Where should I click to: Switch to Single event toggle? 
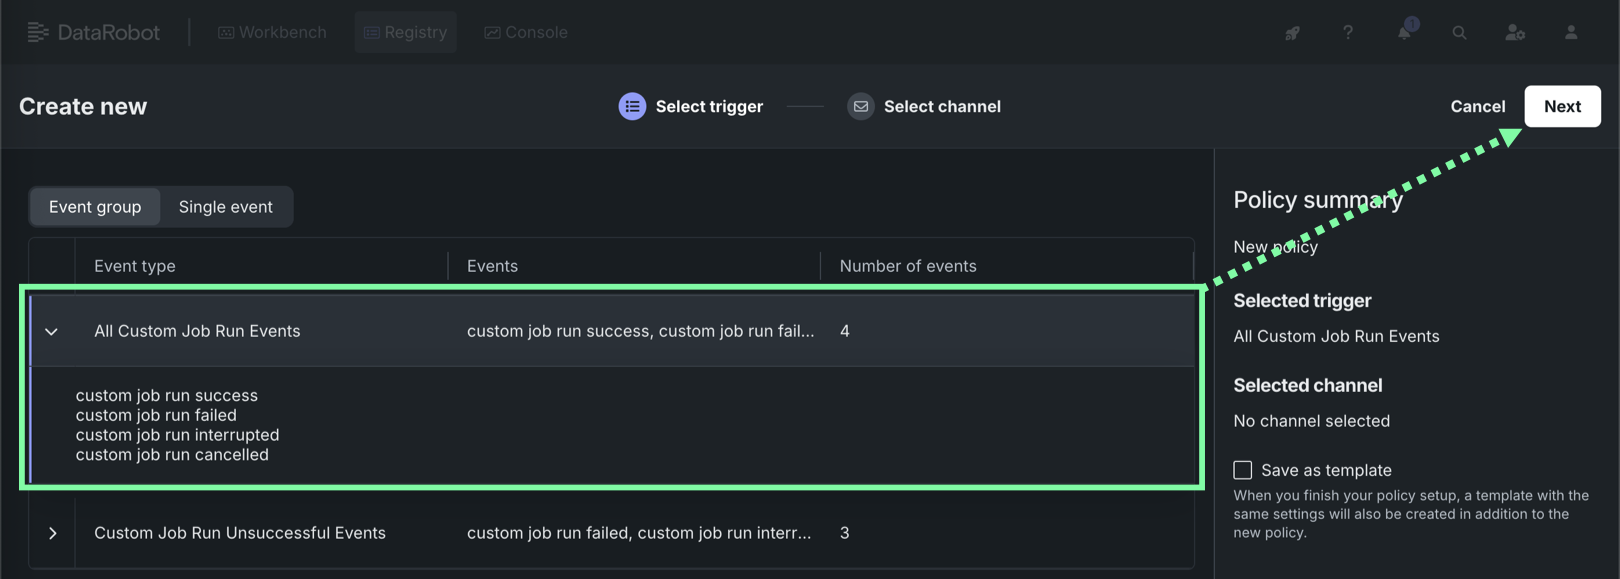pyautogui.click(x=225, y=207)
